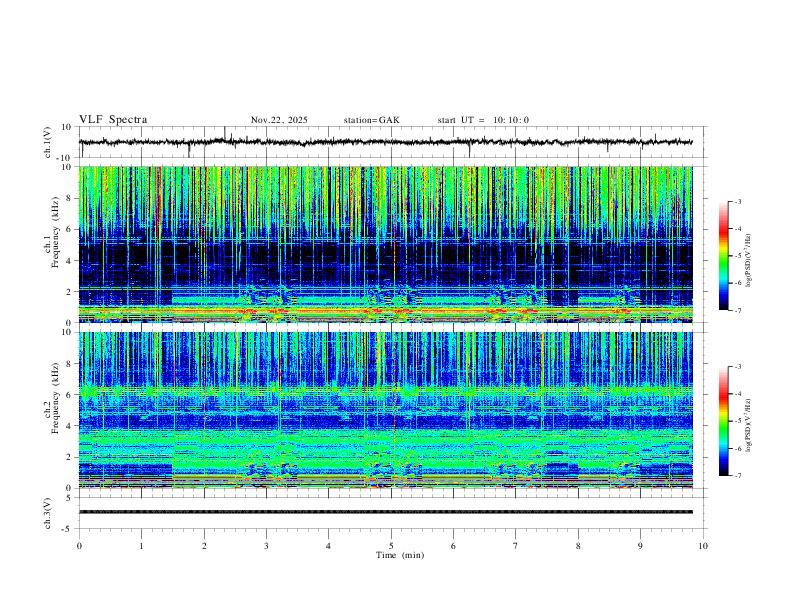Click the "0" tick on the Time axis

[x=79, y=546]
